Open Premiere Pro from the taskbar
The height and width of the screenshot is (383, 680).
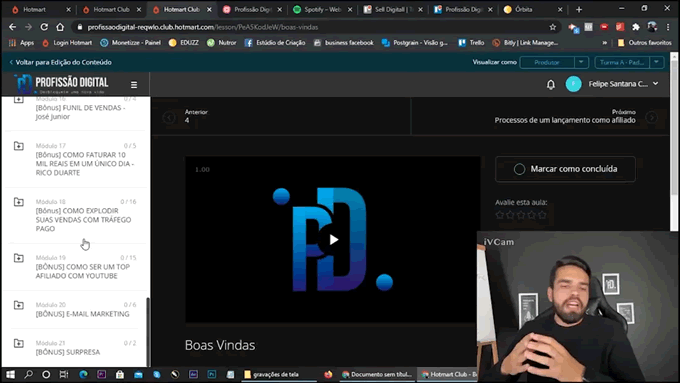click(x=101, y=374)
